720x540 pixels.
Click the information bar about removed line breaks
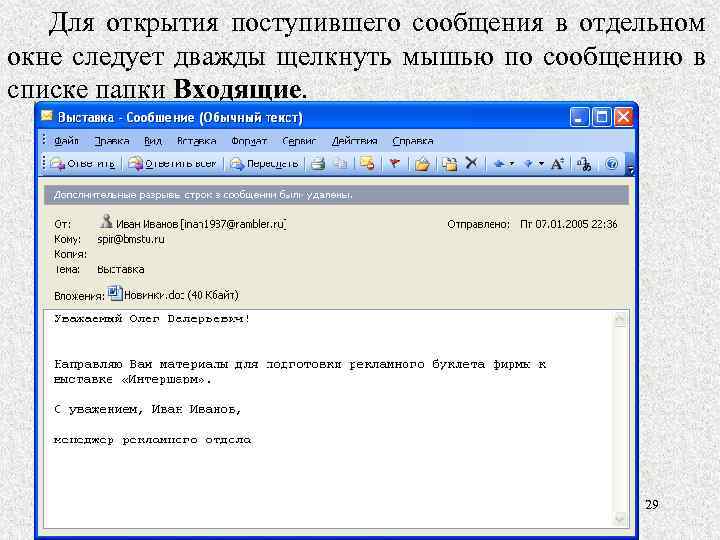pos(336,195)
